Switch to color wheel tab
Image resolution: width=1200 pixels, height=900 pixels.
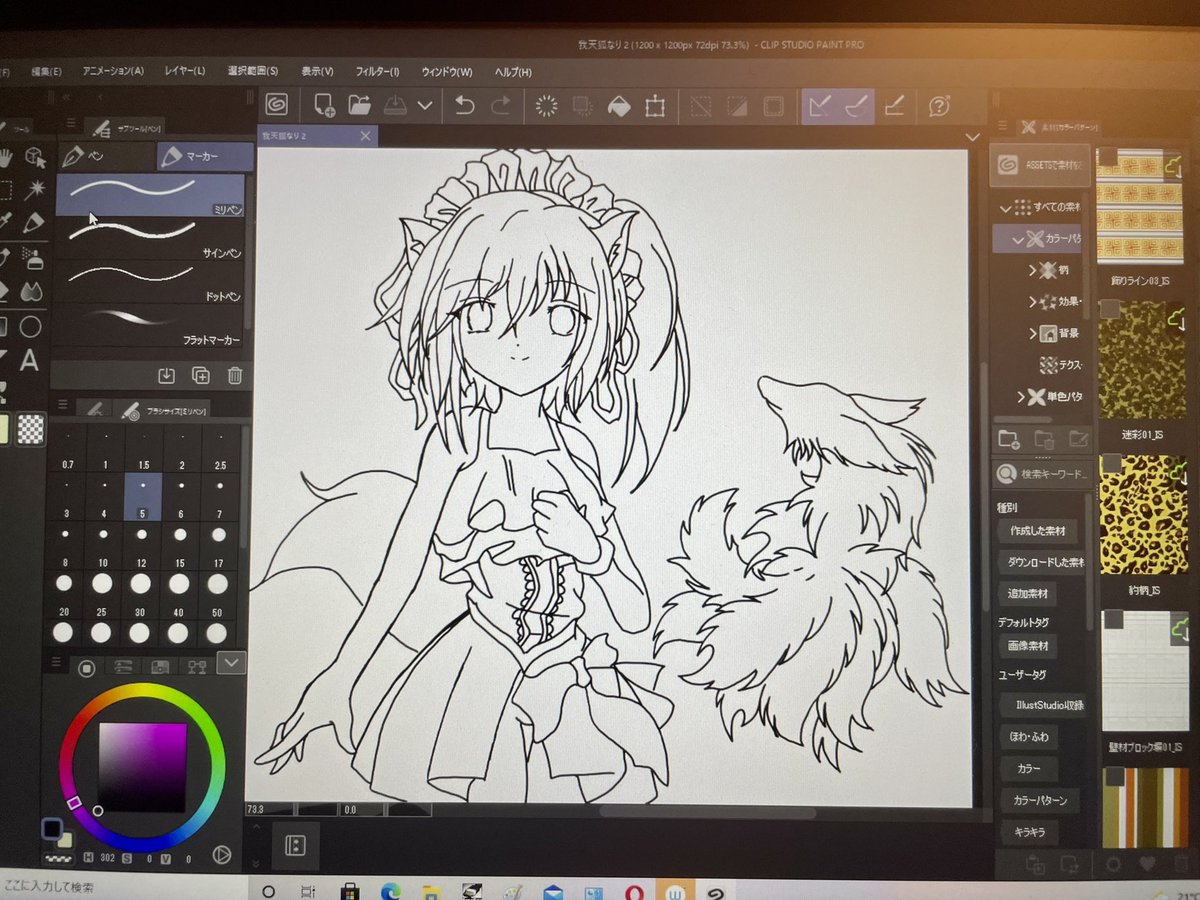86,667
